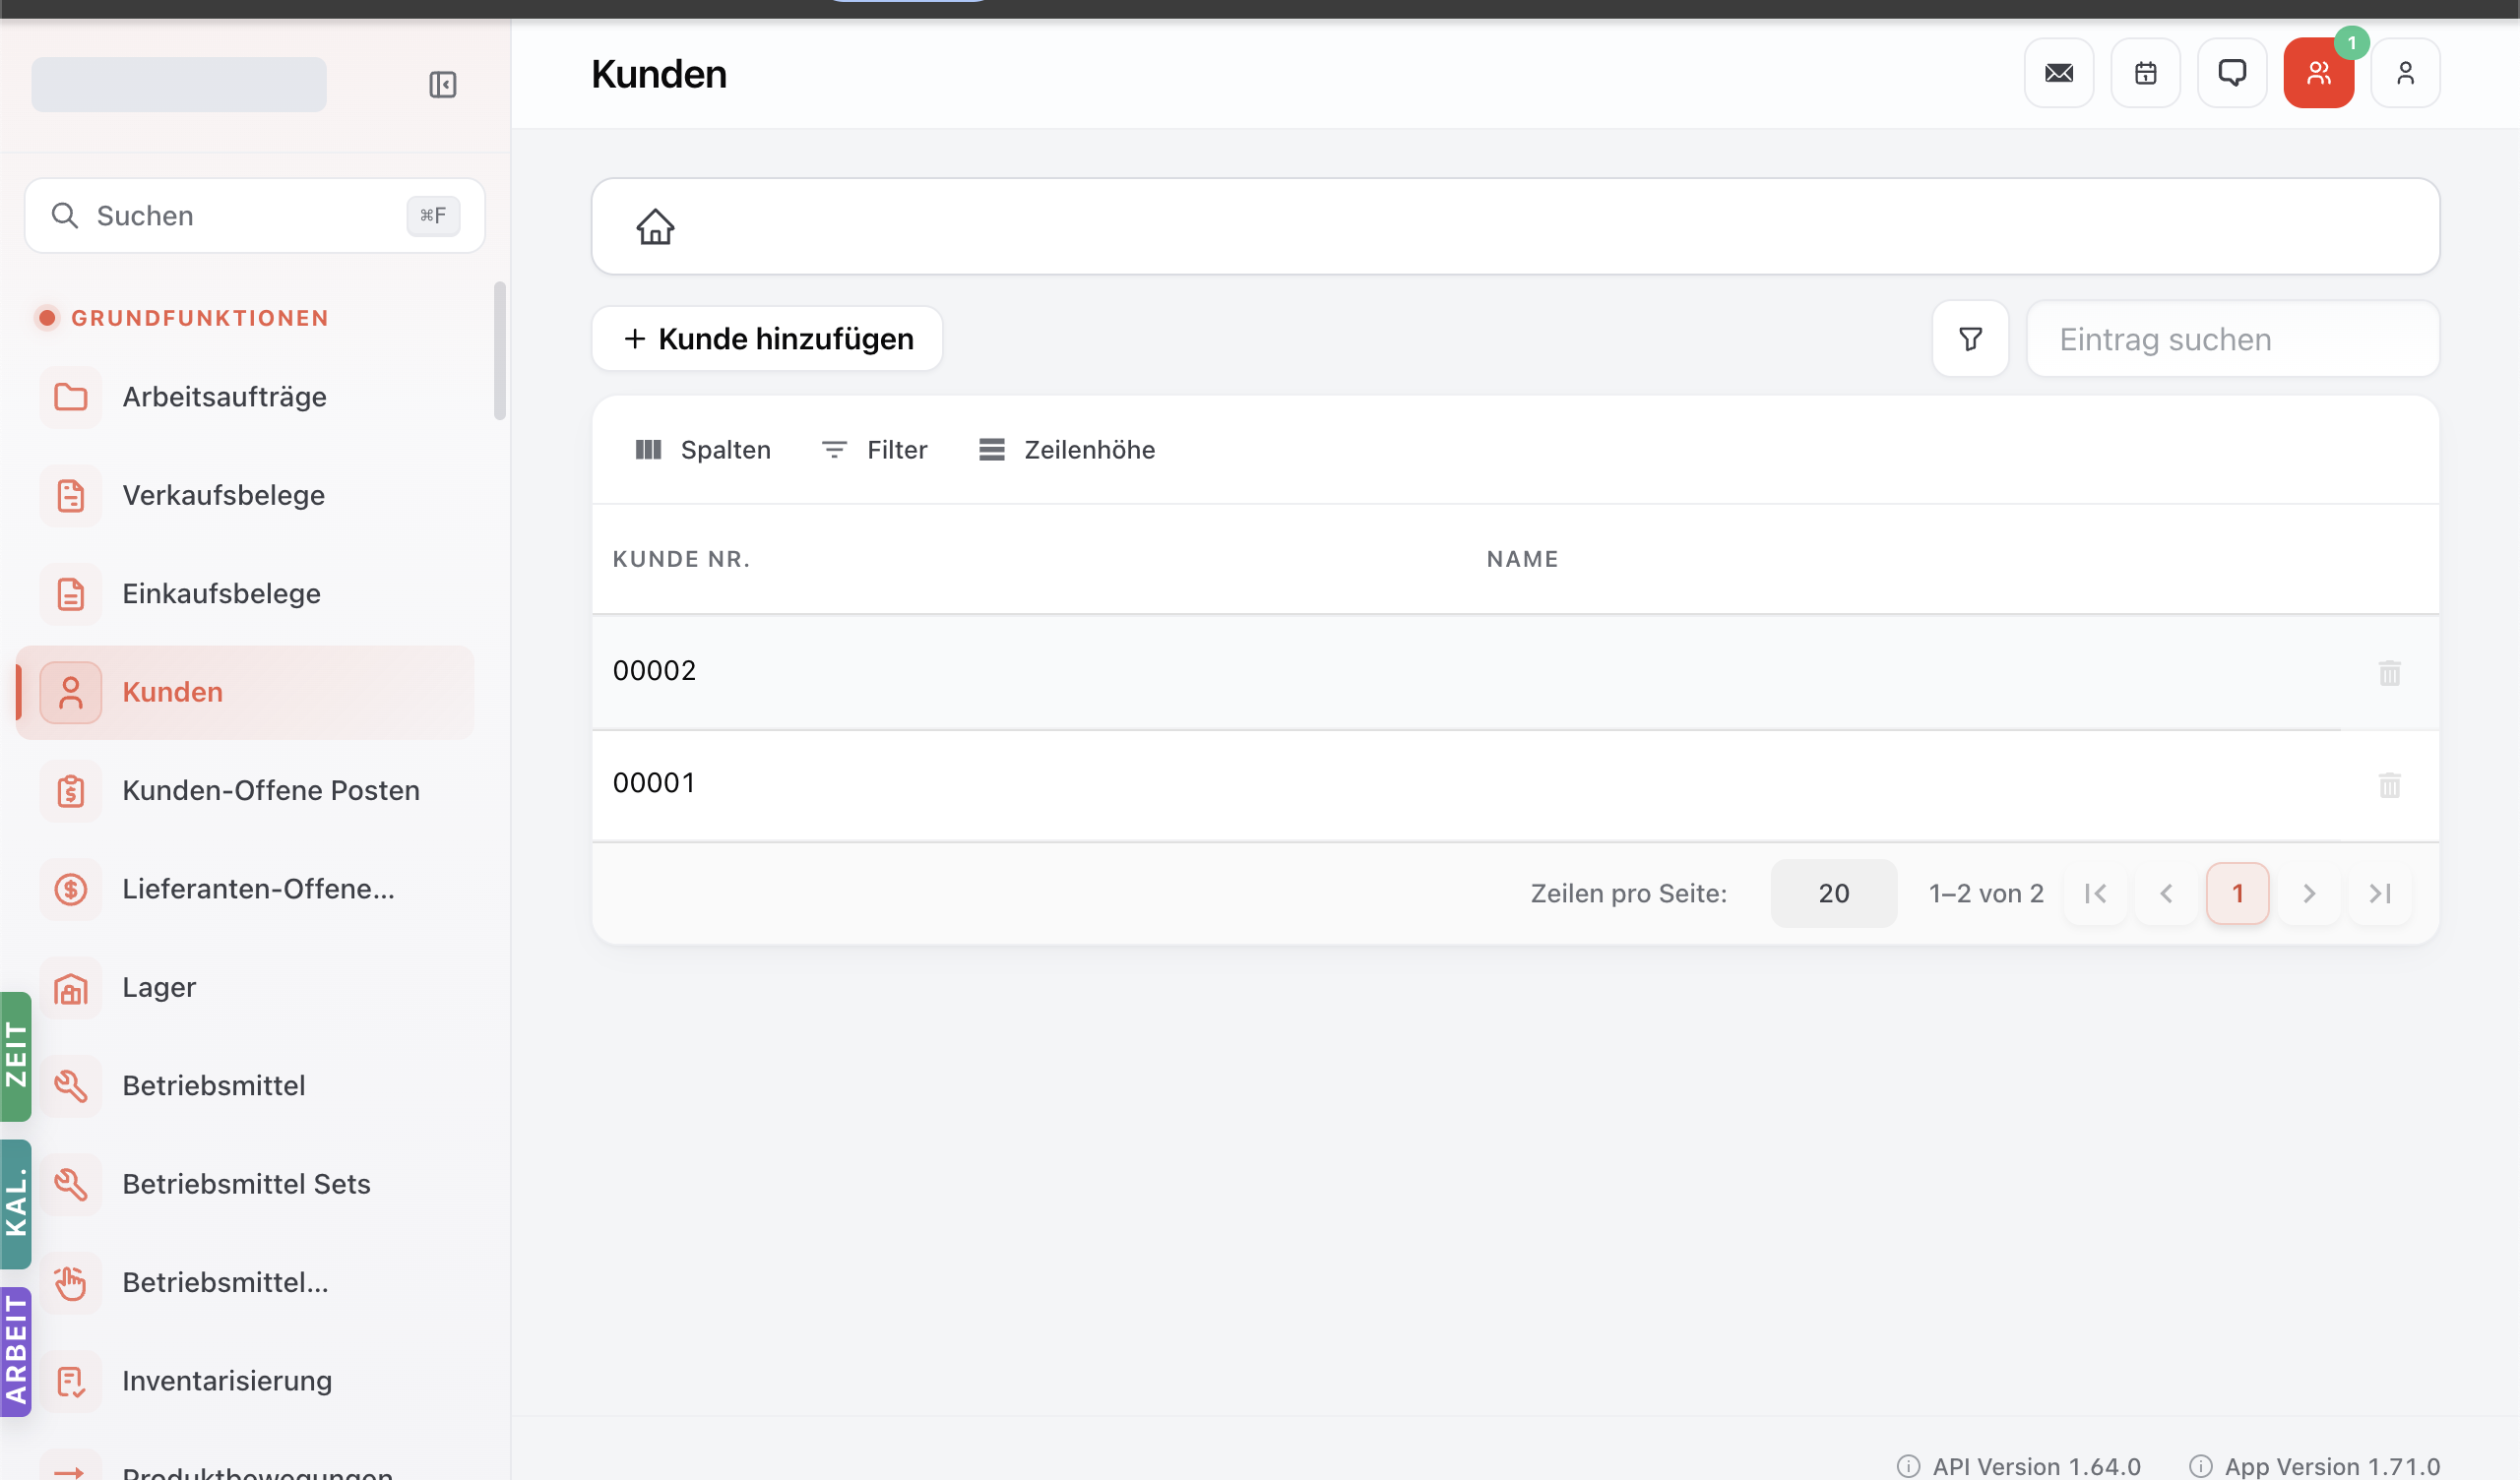Open the KAL. side tab

click(x=16, y=1204)
